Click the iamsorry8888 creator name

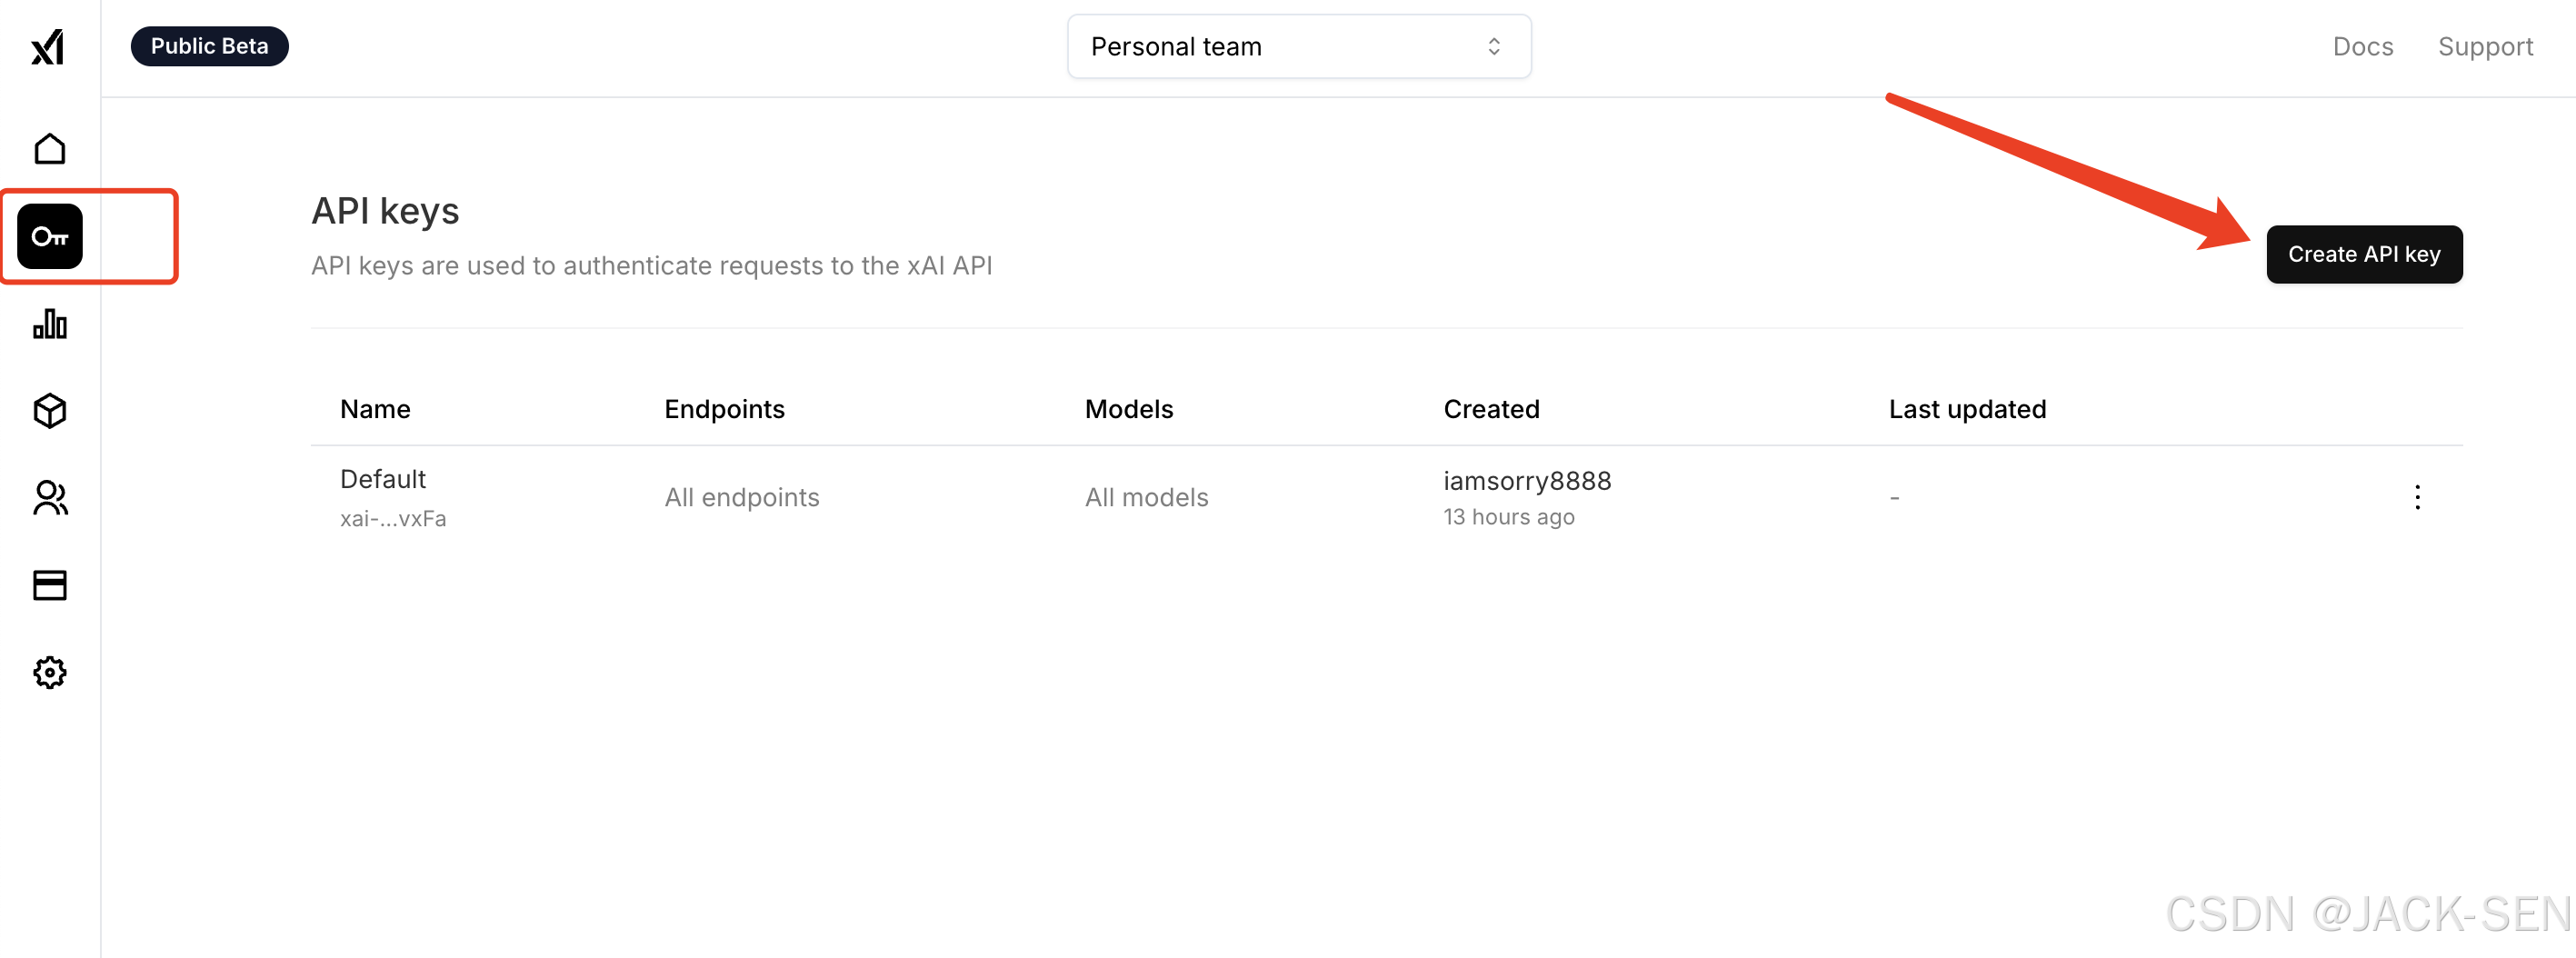1527,481
